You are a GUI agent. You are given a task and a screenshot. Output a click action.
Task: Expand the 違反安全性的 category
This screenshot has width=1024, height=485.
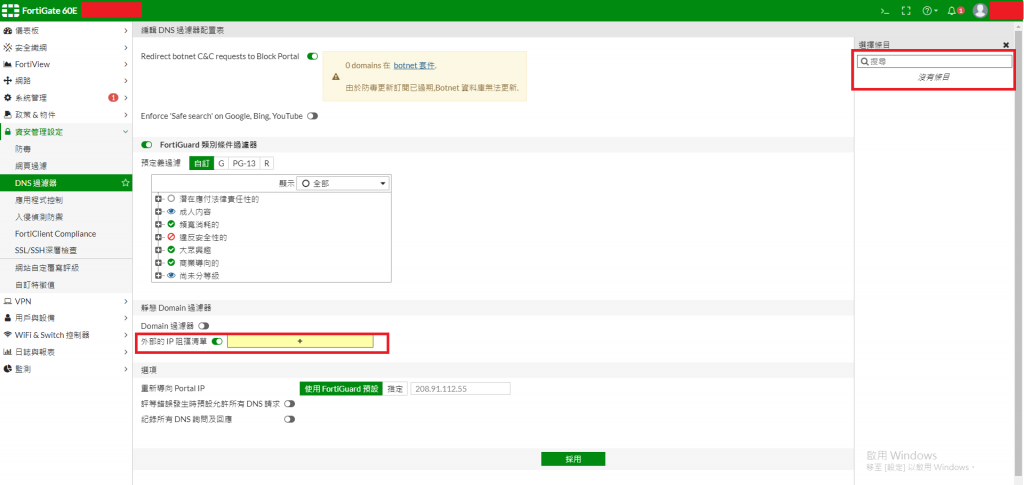[x=159, y=238]
